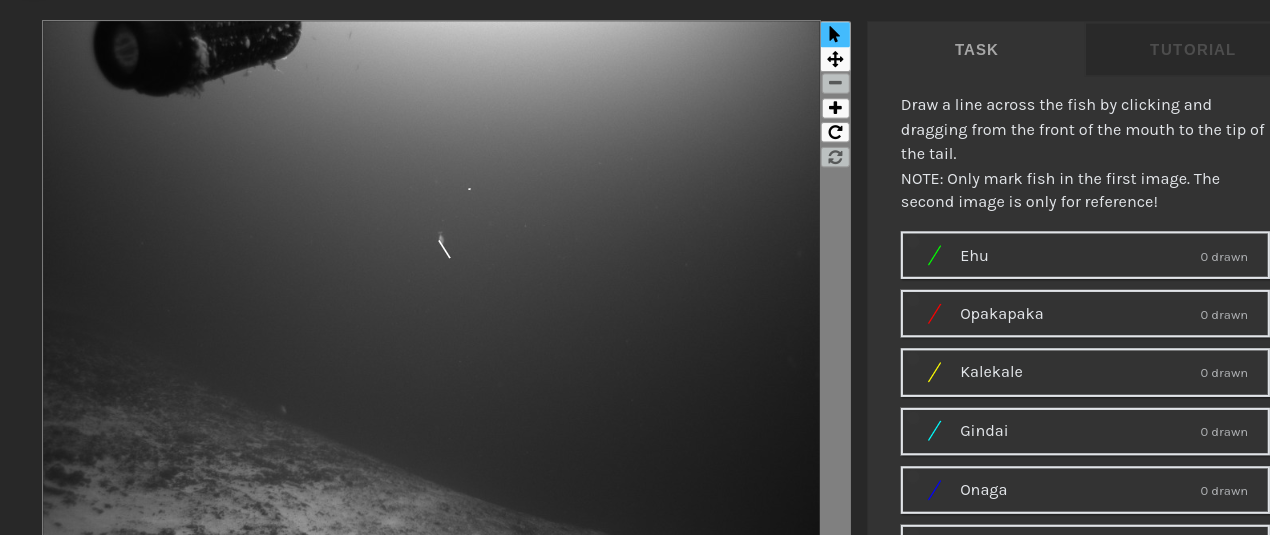Click the rotate clockwise icon
1270x535 pixels.
pos(835,132)
